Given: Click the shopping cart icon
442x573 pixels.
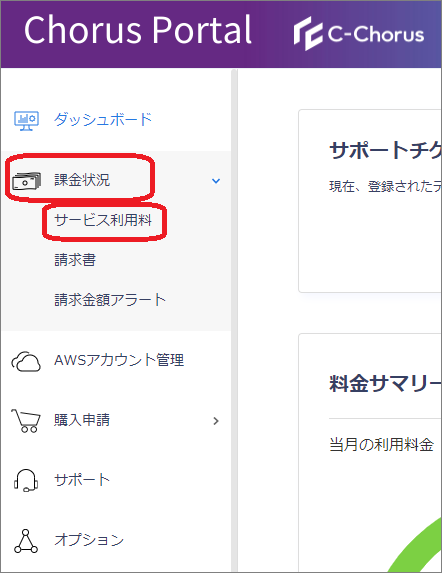Looking at the screenshot, I should click(26, 421).
